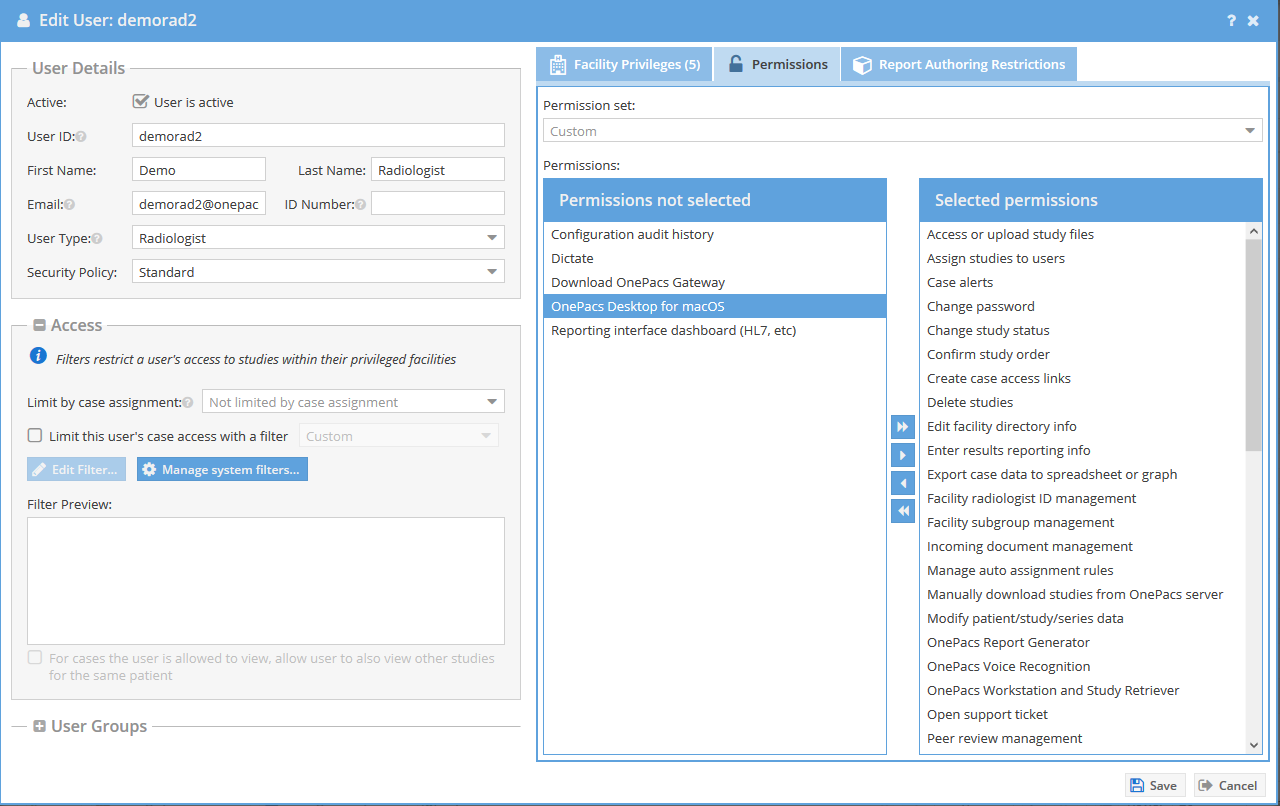Image resolution: width=1280 pixels, height=806 pixels.
Task: Click the Email help icon
Action: pyautogui.click(x=70, y=205)
